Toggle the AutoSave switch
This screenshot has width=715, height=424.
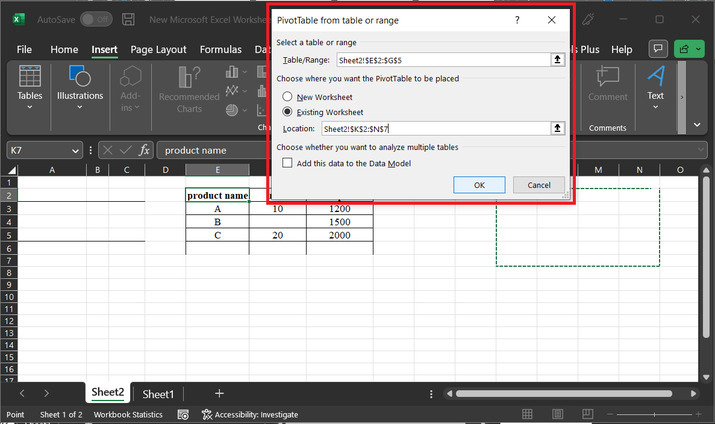click(x=96, y=19)
